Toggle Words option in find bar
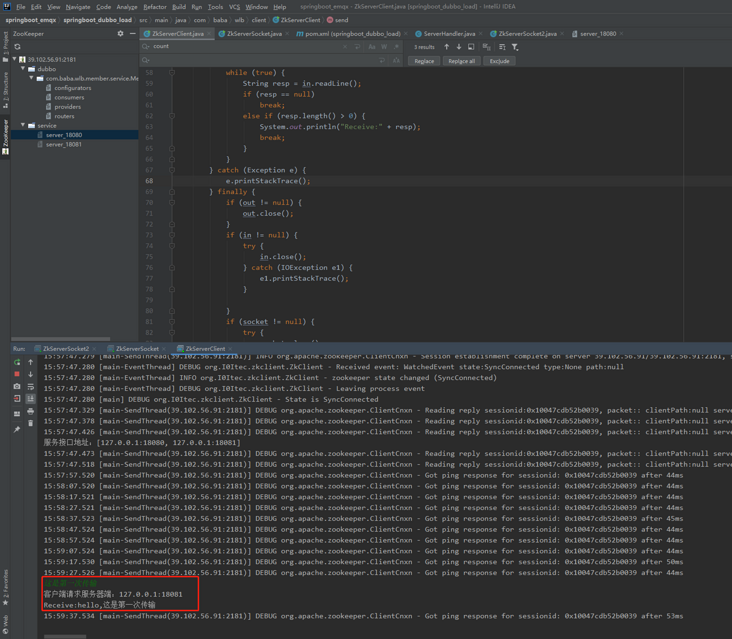Screen dimensions: 732x639 tap(384, 47)
